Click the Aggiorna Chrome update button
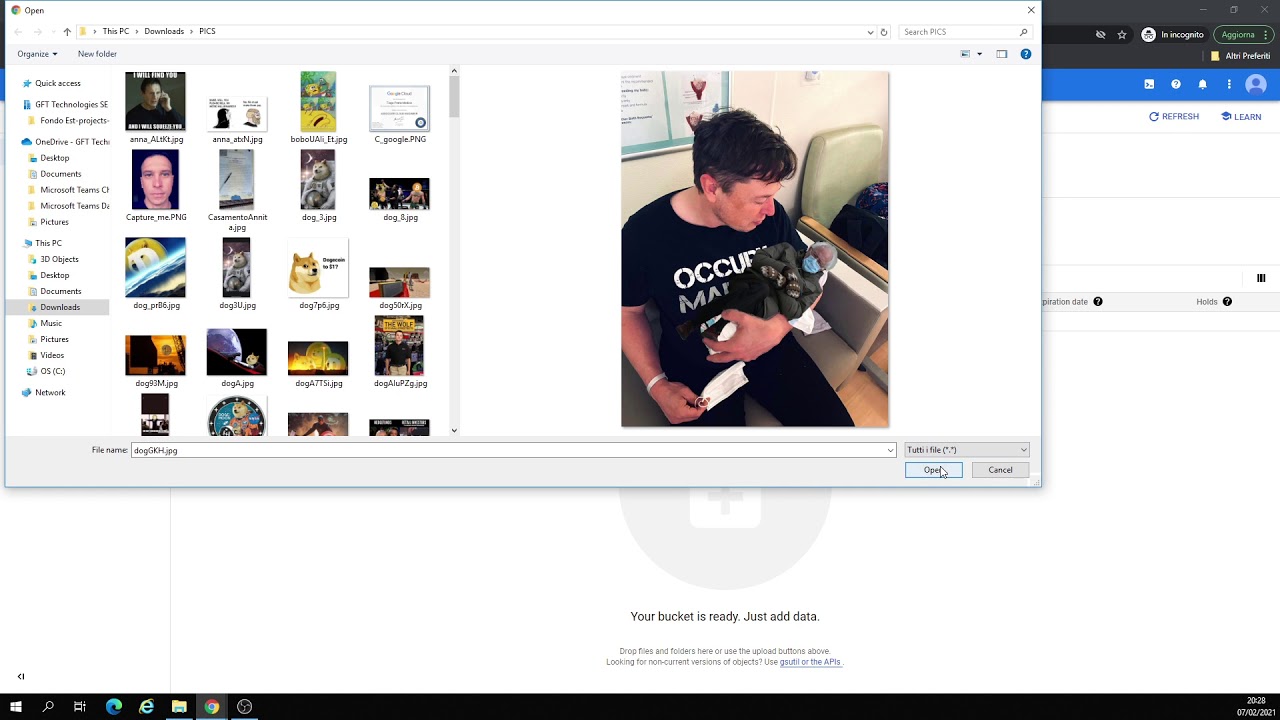The width and height of the screenshot is (1280, 720). (1244, 34)
